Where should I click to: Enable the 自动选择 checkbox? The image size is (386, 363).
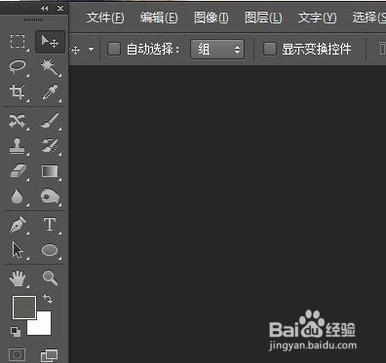click(114, 49)
